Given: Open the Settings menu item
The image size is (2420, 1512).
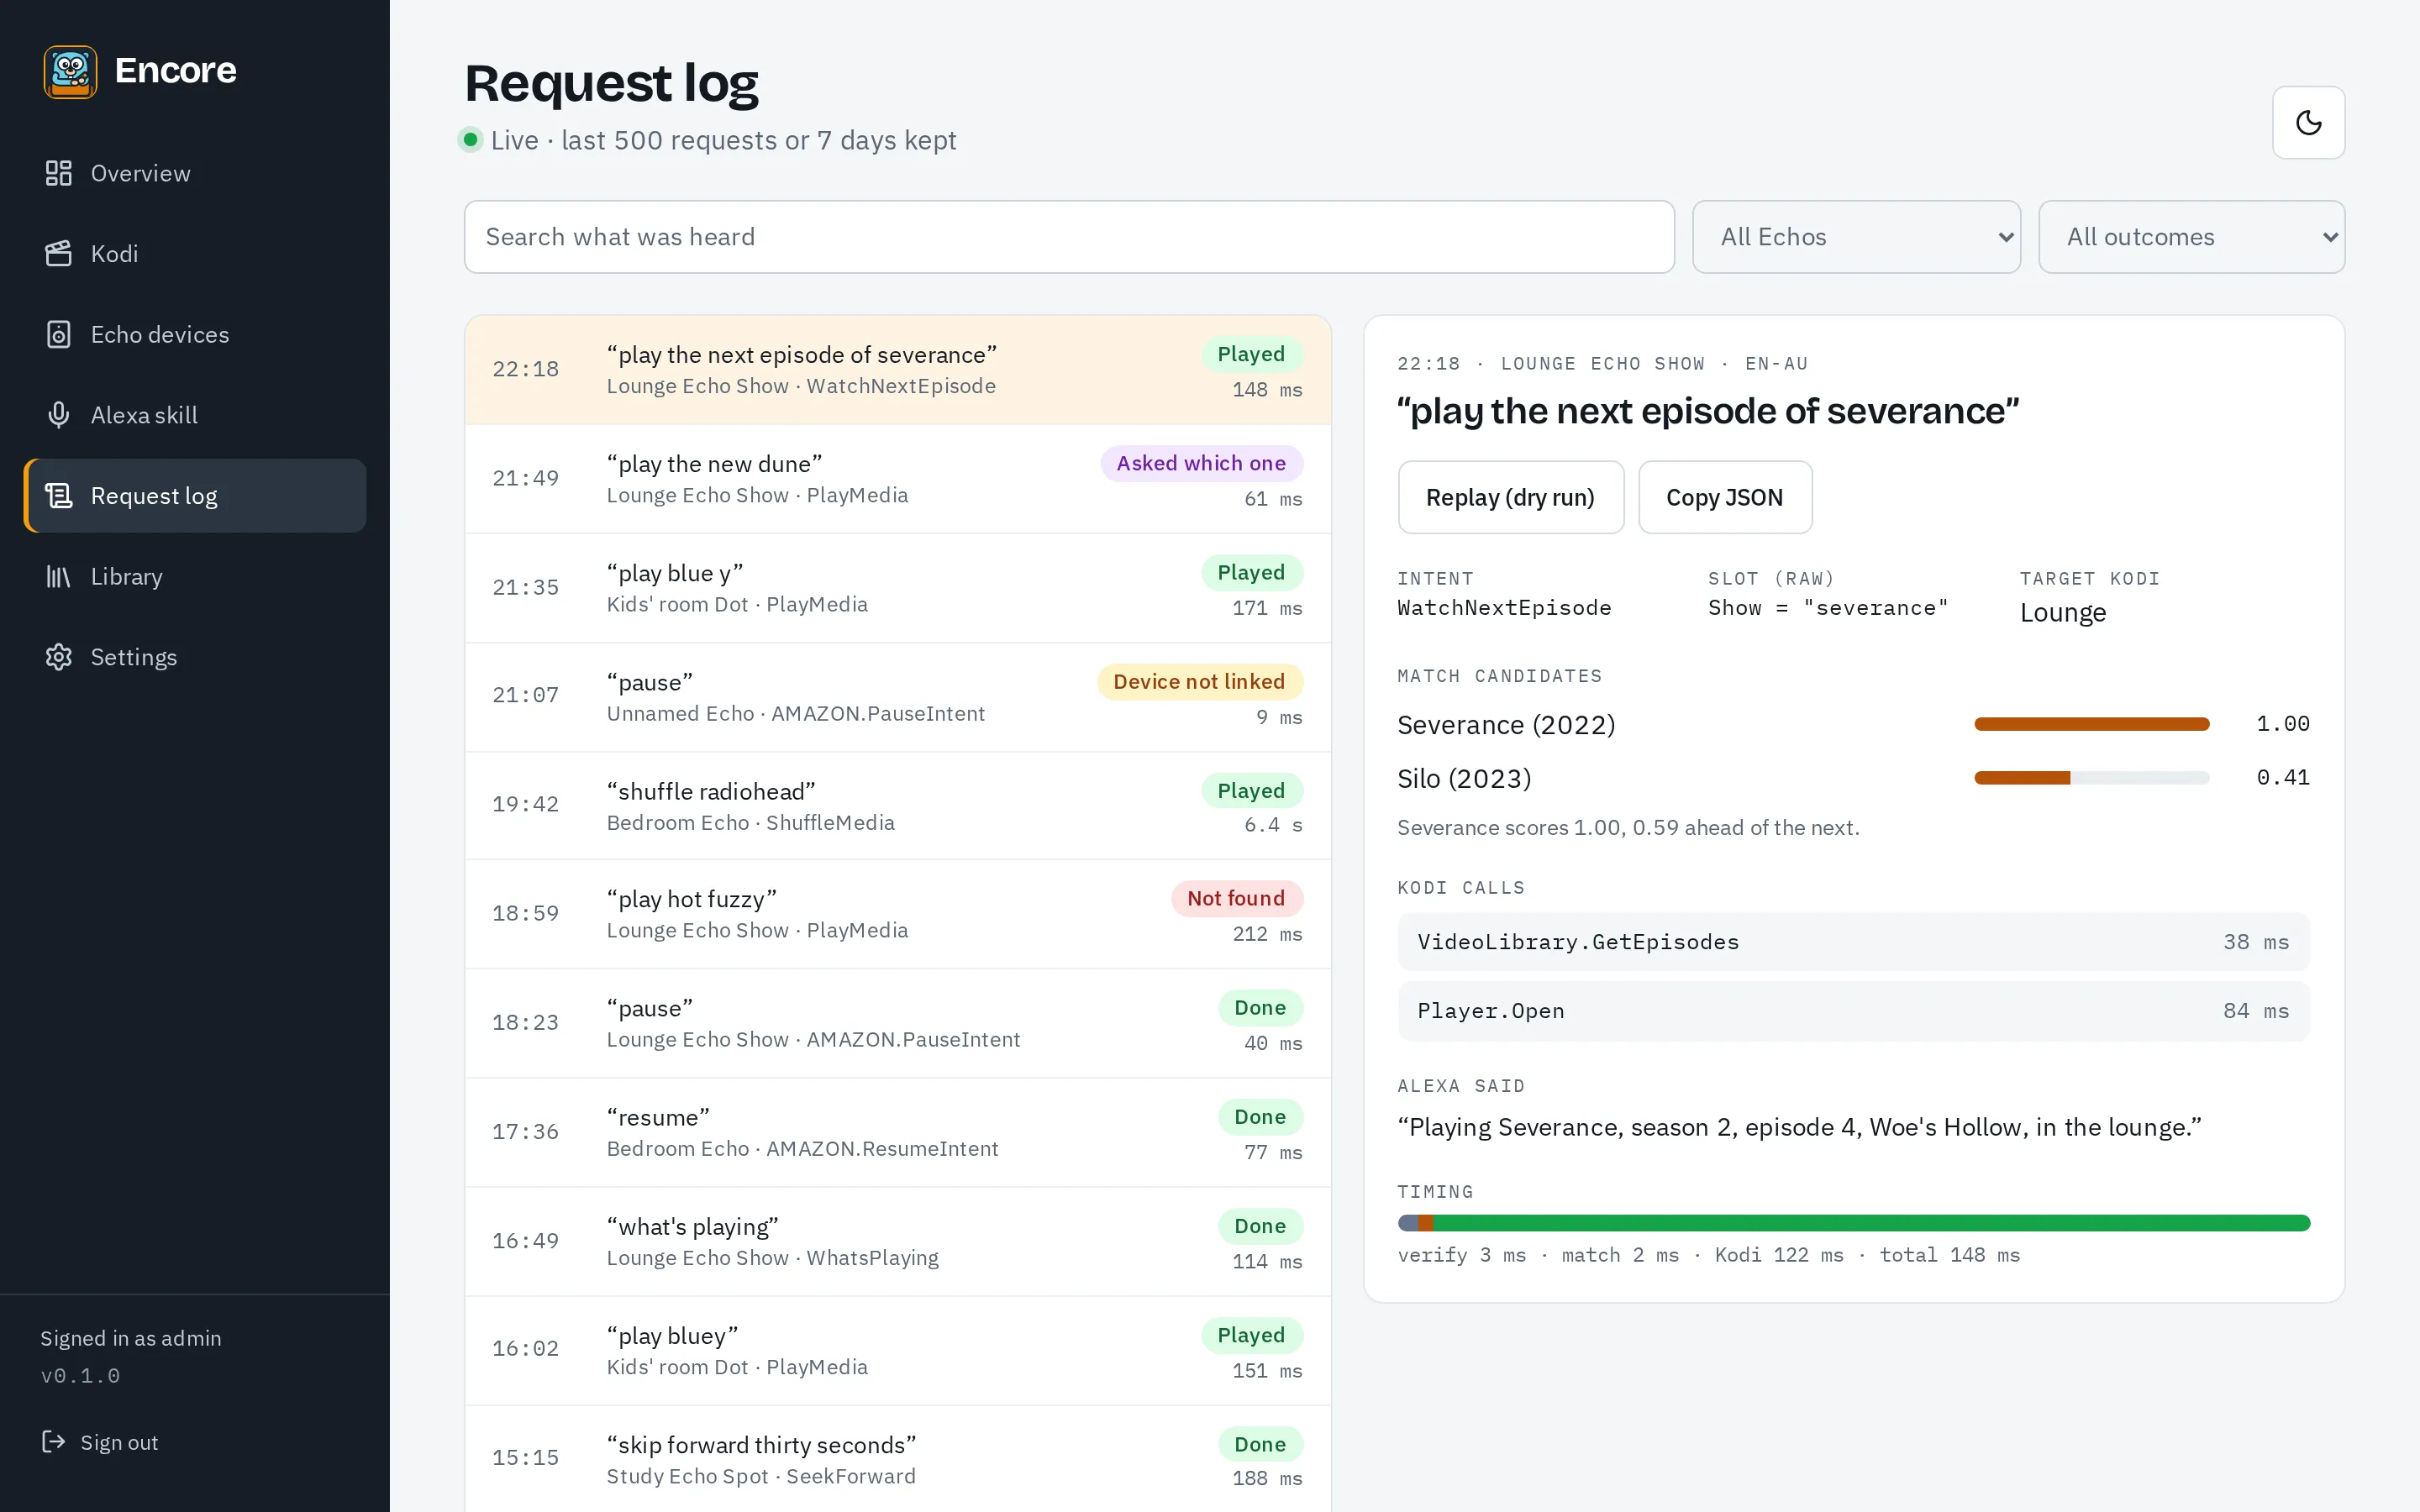Looking at the screenshot, I should click(195, 657).
